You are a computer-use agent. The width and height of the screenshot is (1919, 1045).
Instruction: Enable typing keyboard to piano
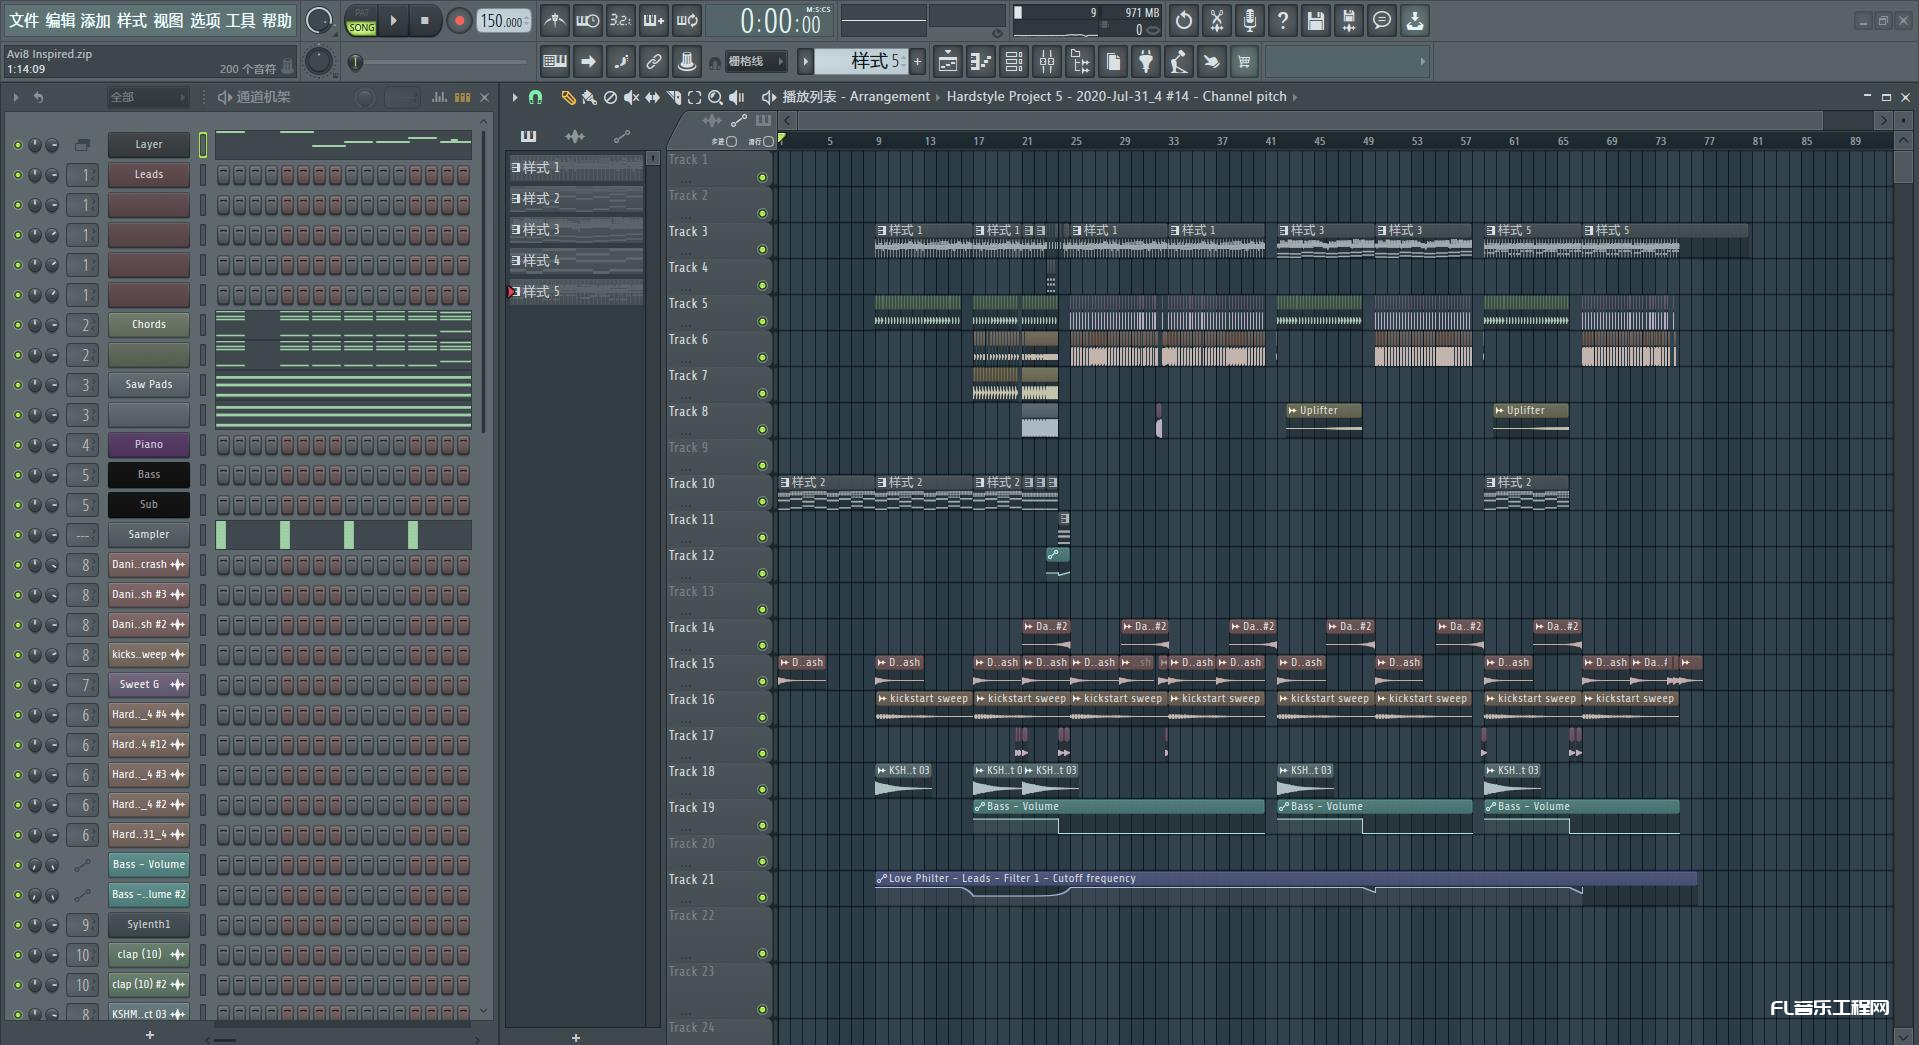pyautogui.click(x=555, y=62)
